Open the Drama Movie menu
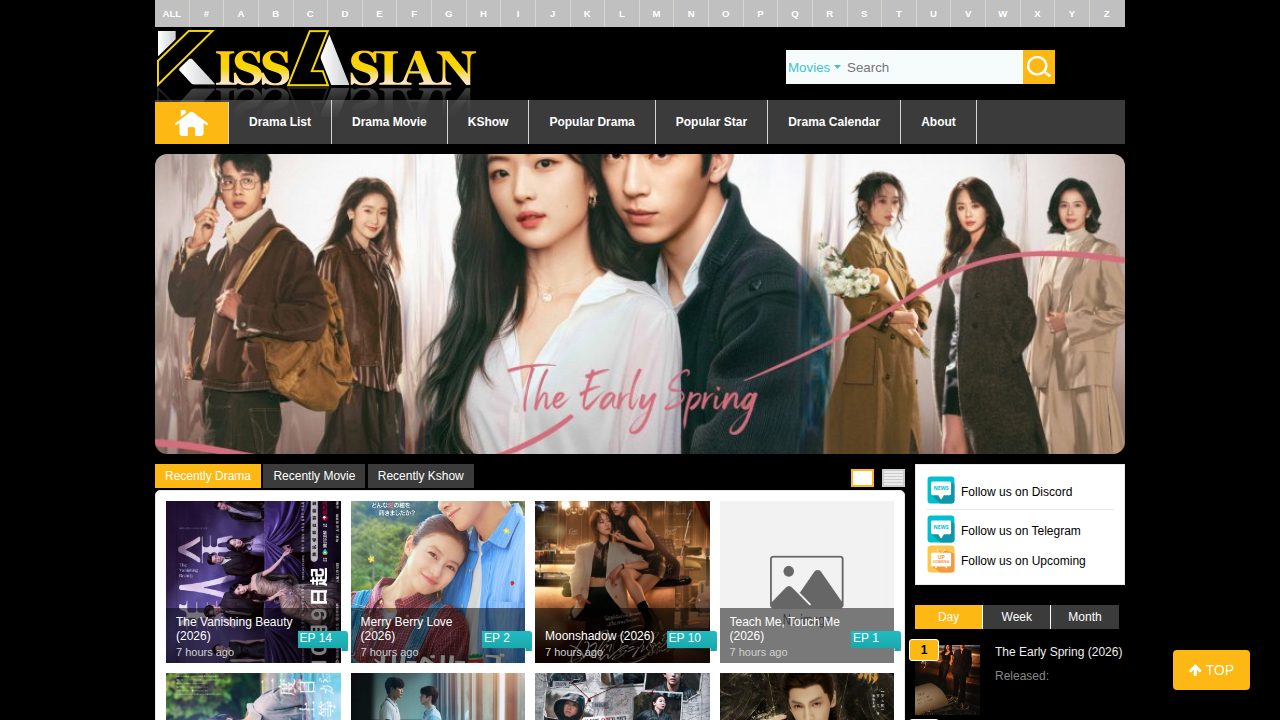Image resolution: width=1280 pixels, height=720 pixels. tap(389, 122)
